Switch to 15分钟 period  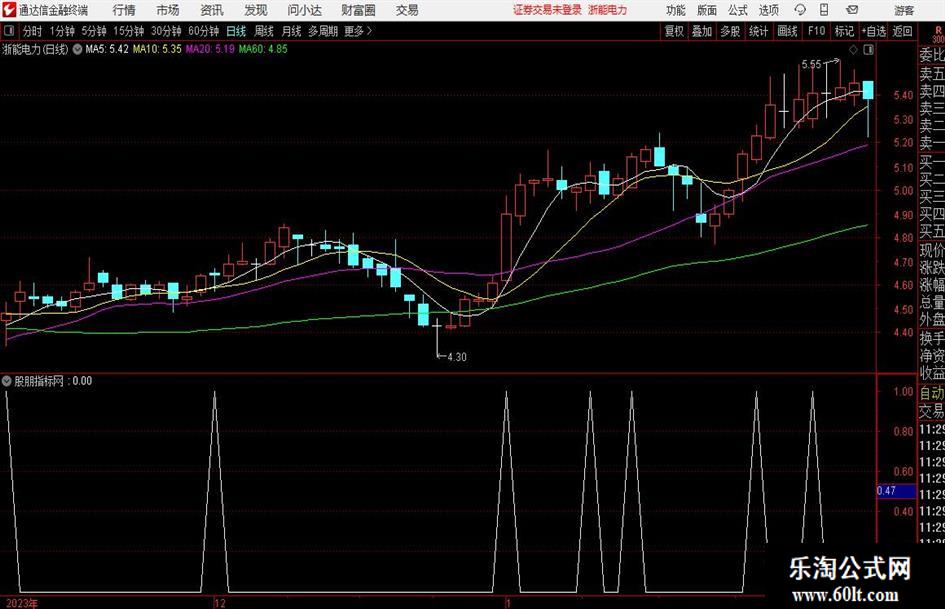[129, 31]
